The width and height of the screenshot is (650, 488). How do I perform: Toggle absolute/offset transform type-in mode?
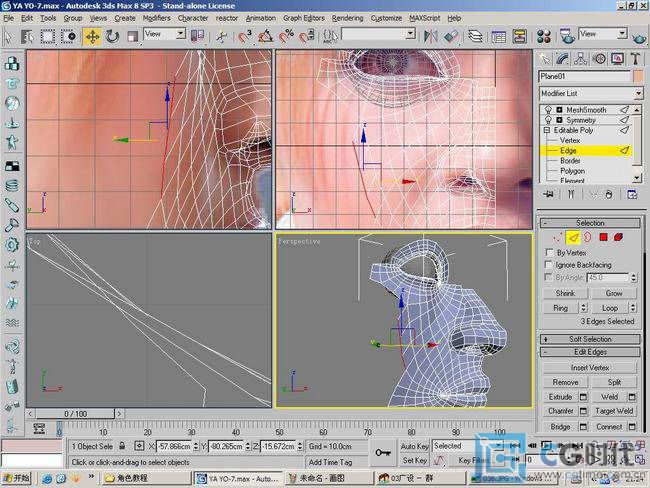coord(139,446)
